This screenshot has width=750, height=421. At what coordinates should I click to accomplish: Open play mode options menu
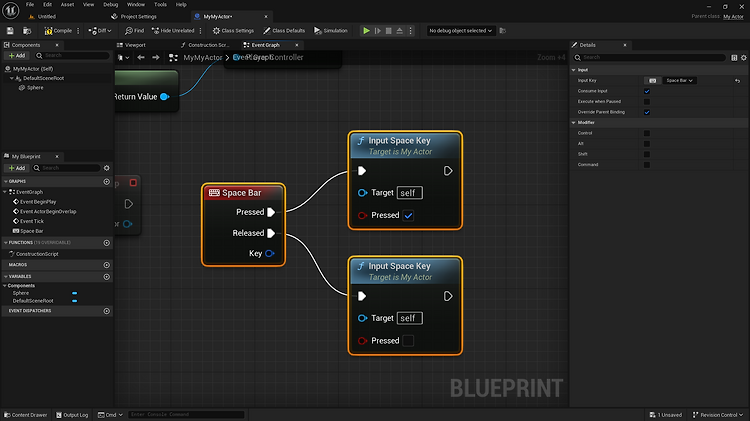(x=410, y=31)
